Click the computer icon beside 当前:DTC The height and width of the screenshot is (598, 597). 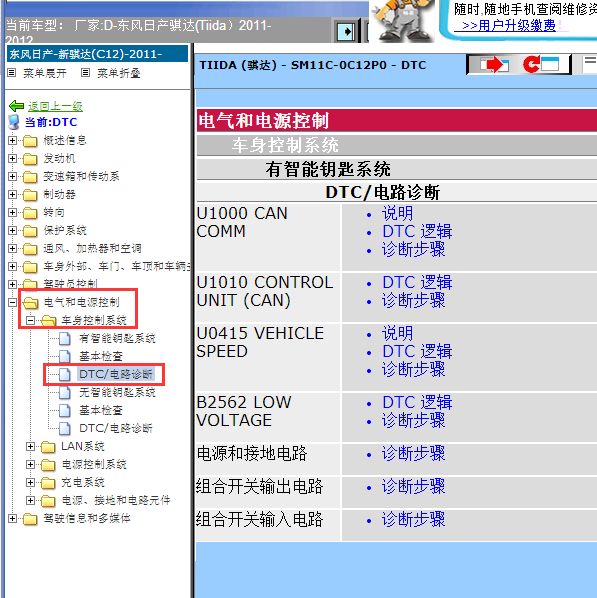click(x=14, y=122)
